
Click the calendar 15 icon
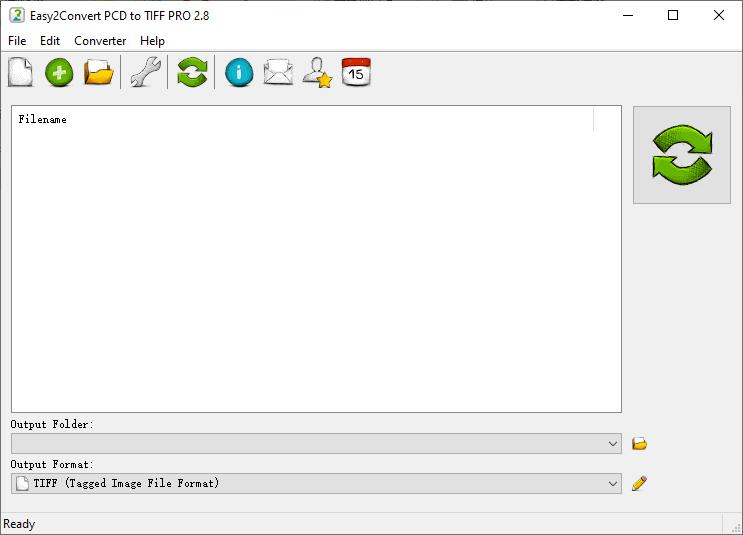(x=356, y=72)
